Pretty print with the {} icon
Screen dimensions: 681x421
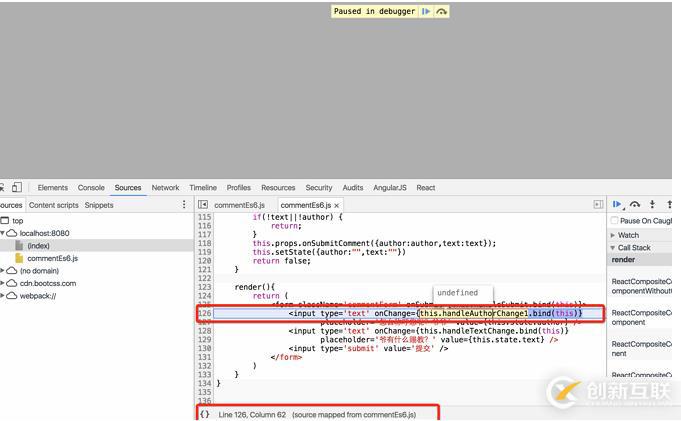[x=205, y=414]
